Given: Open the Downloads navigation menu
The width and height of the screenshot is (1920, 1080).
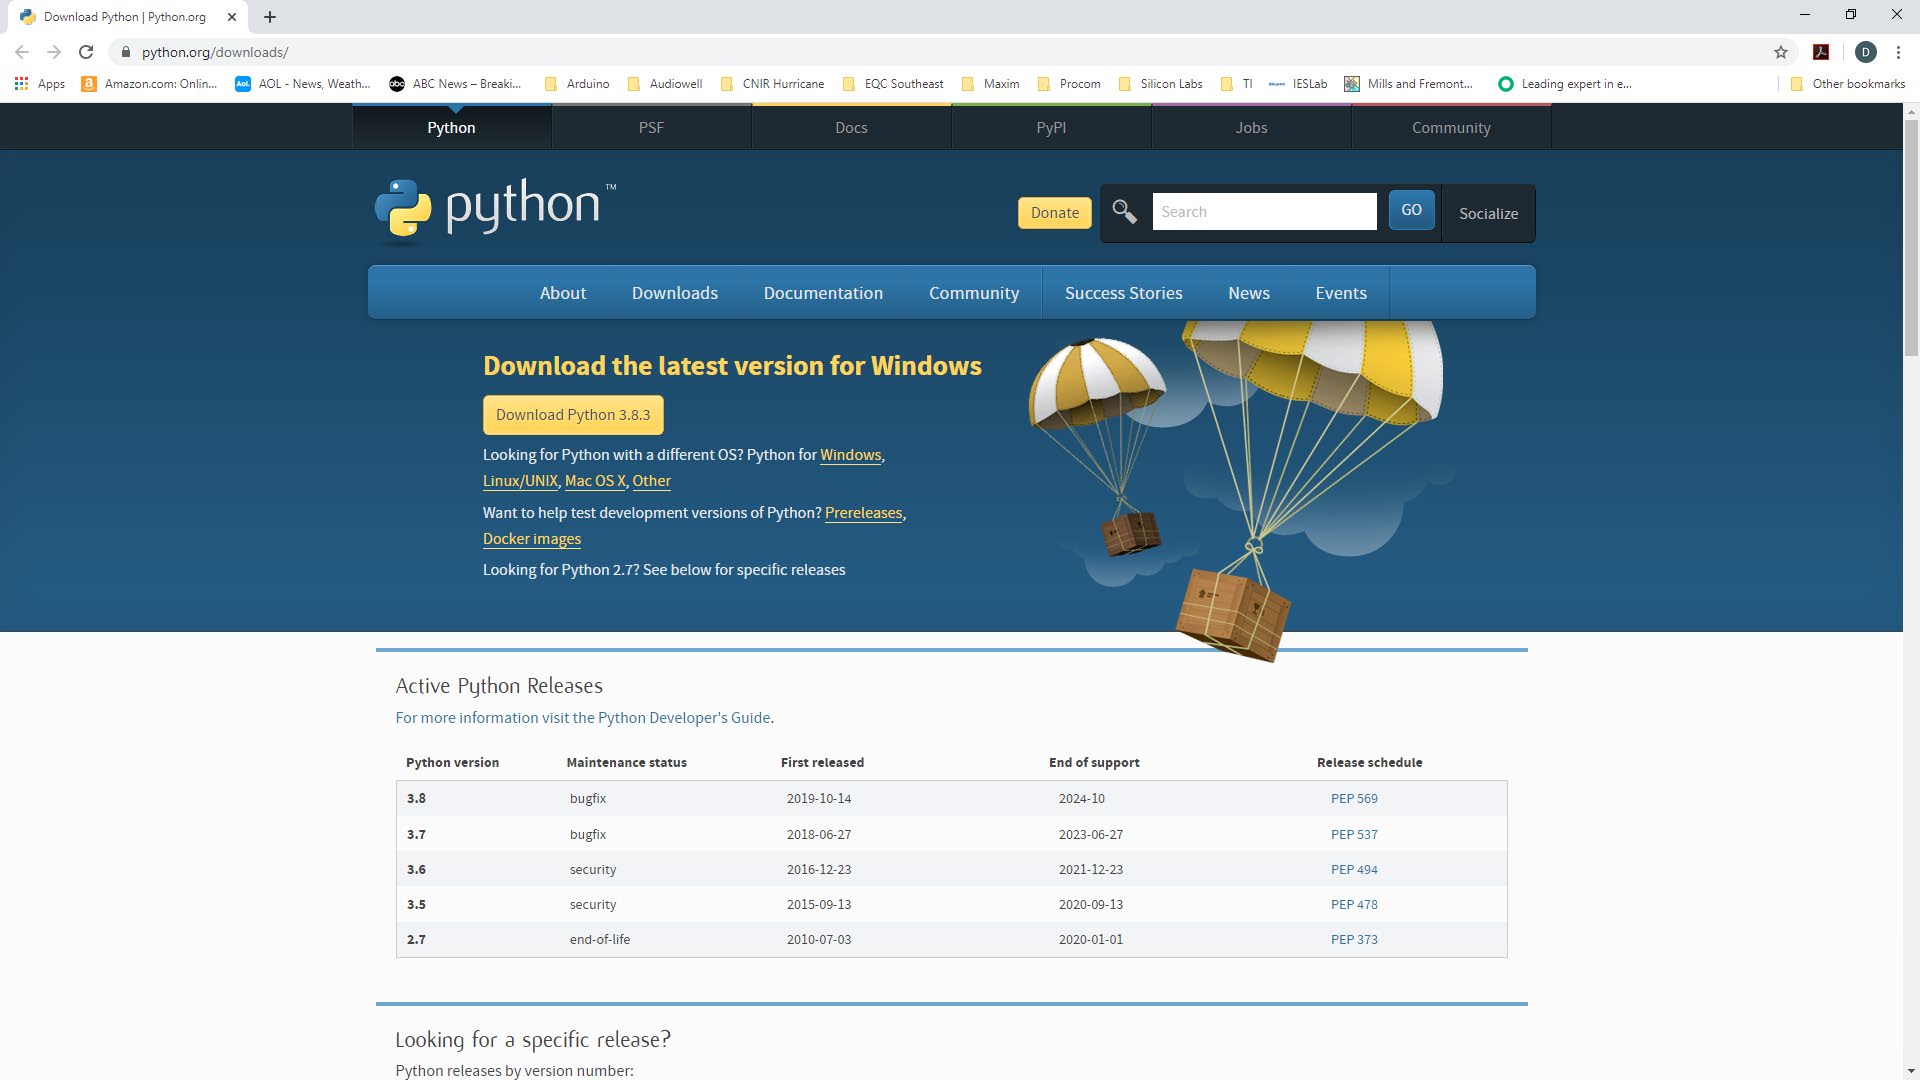Looking at the screenshot, I should click(x=674, y=293).
